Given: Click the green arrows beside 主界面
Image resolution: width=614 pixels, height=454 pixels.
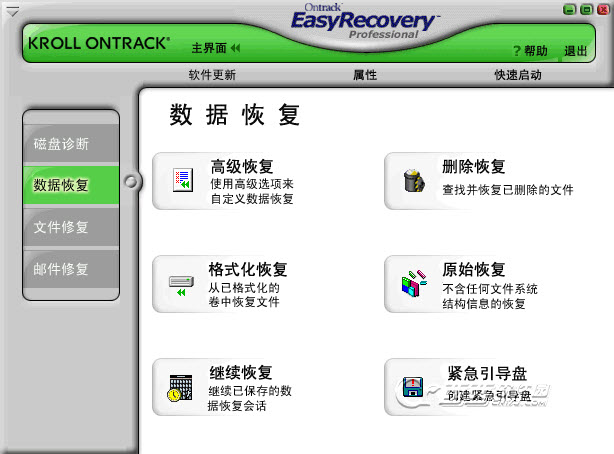Looking at the screenshot, I should click(235, 48).
